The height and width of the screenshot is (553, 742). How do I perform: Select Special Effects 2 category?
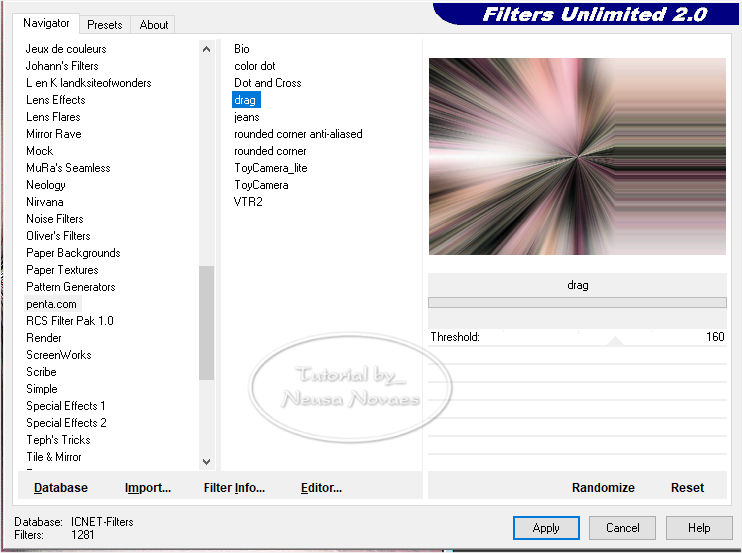tap(66, 423)
